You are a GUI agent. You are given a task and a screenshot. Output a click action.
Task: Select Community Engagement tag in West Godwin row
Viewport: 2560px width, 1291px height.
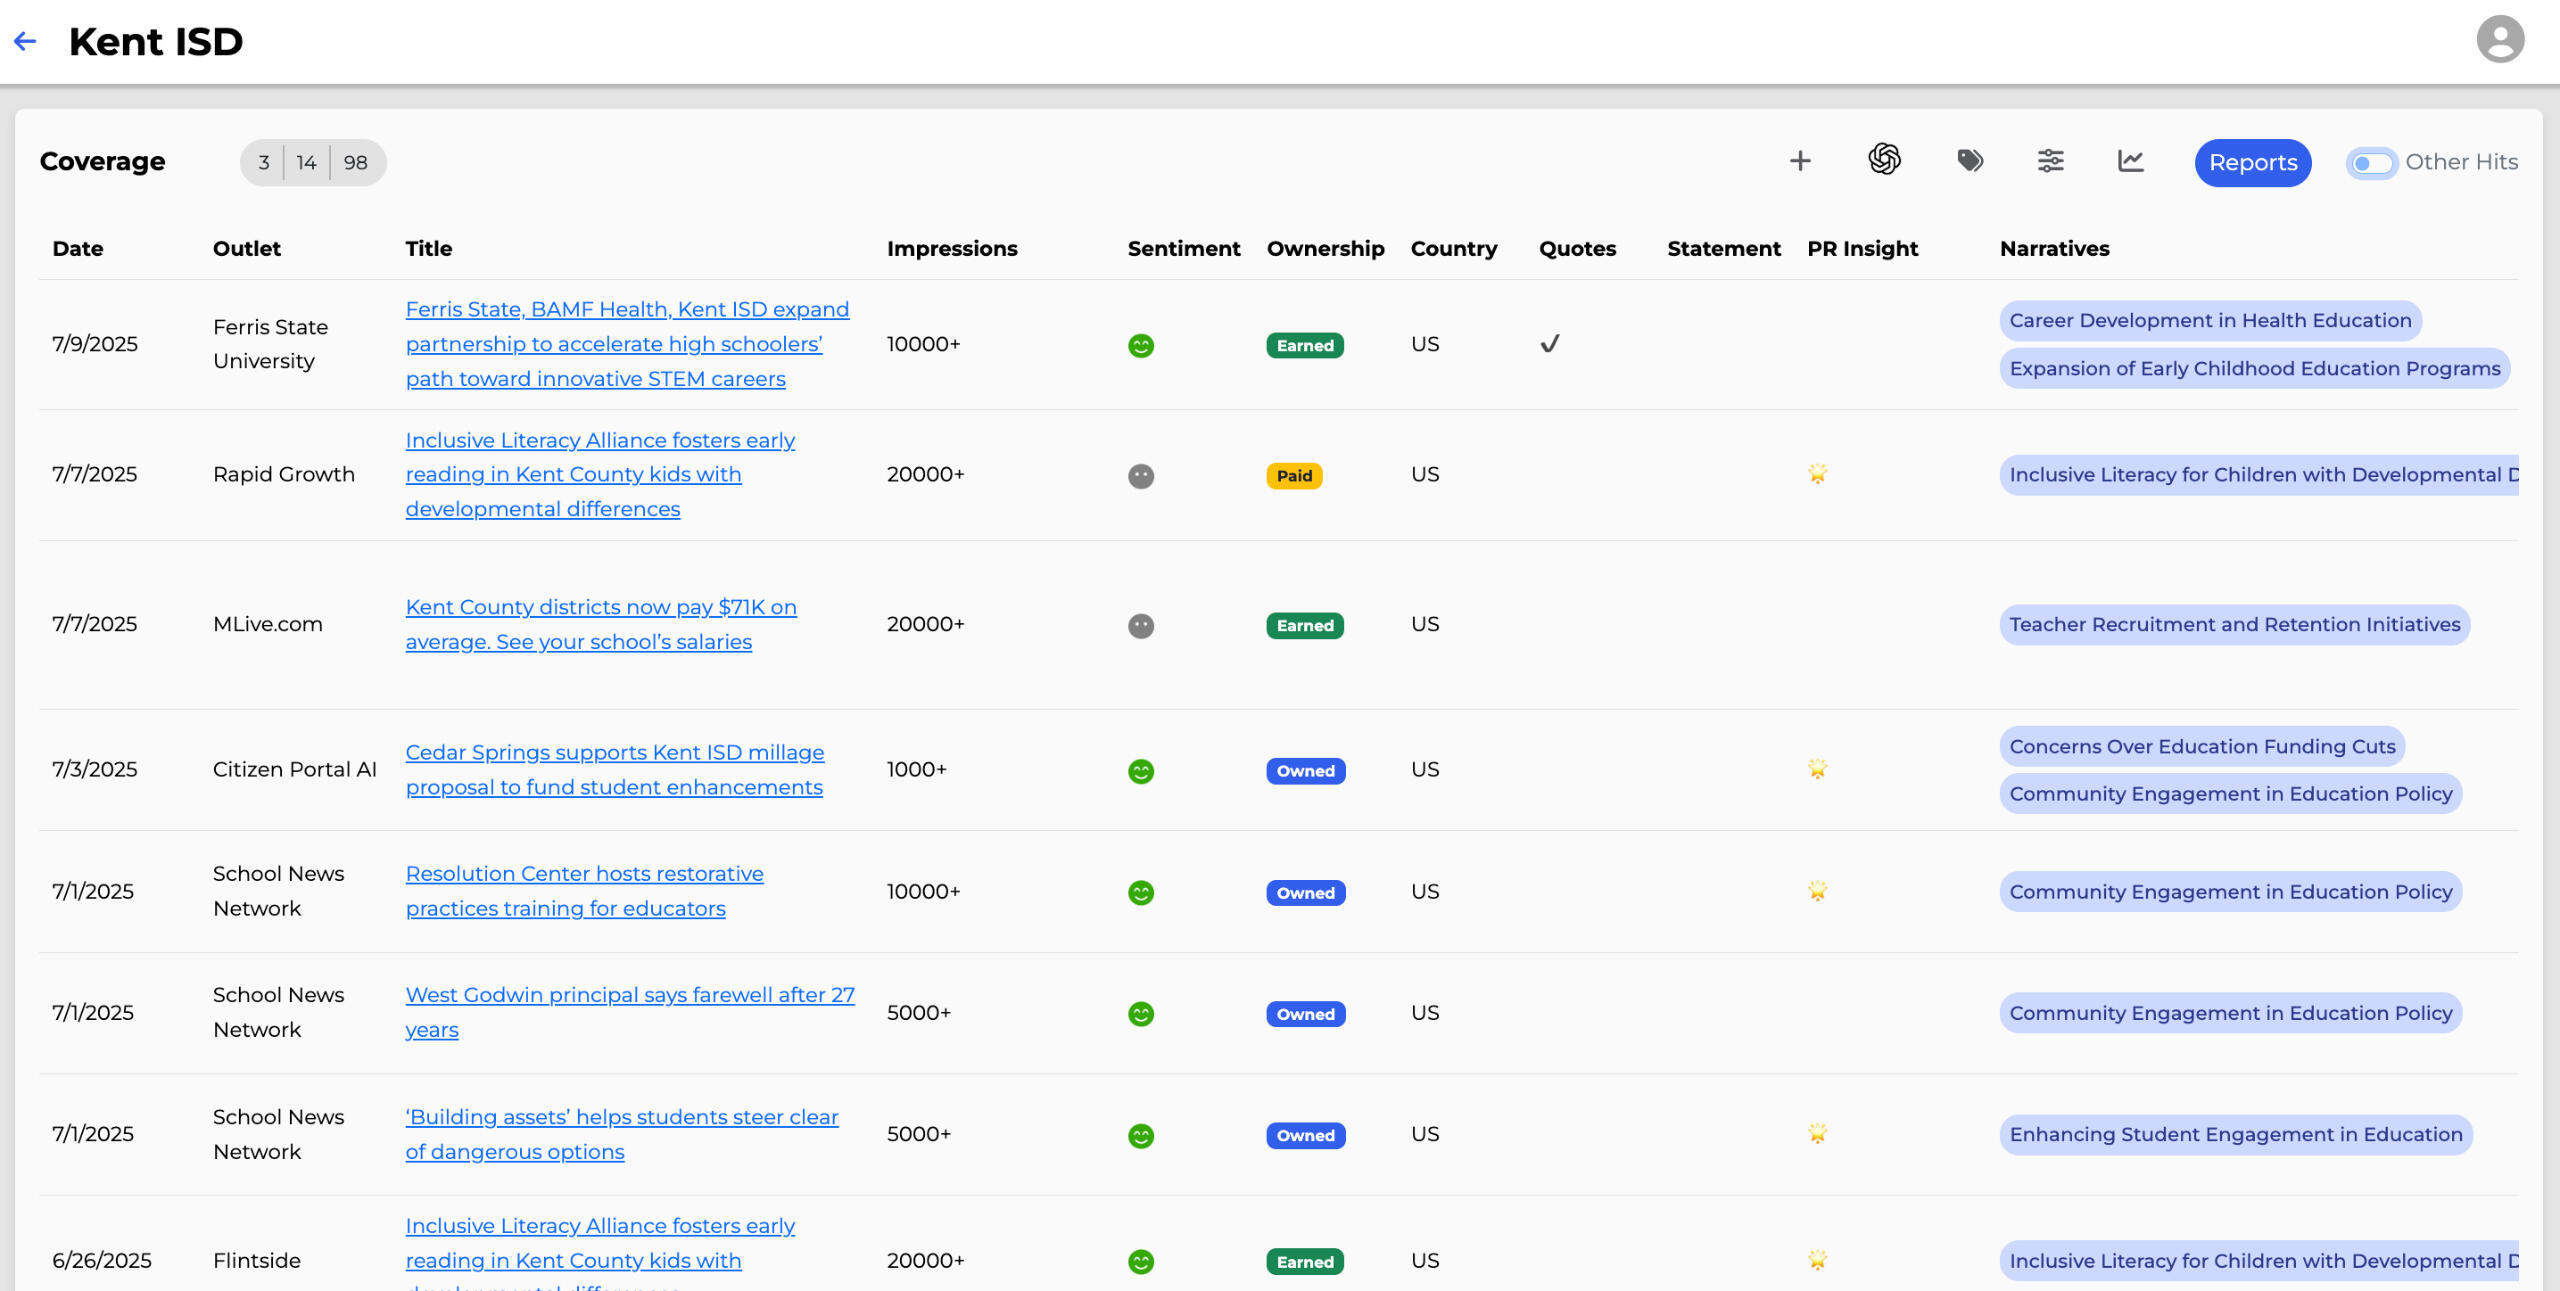tap(2230, 1013)
